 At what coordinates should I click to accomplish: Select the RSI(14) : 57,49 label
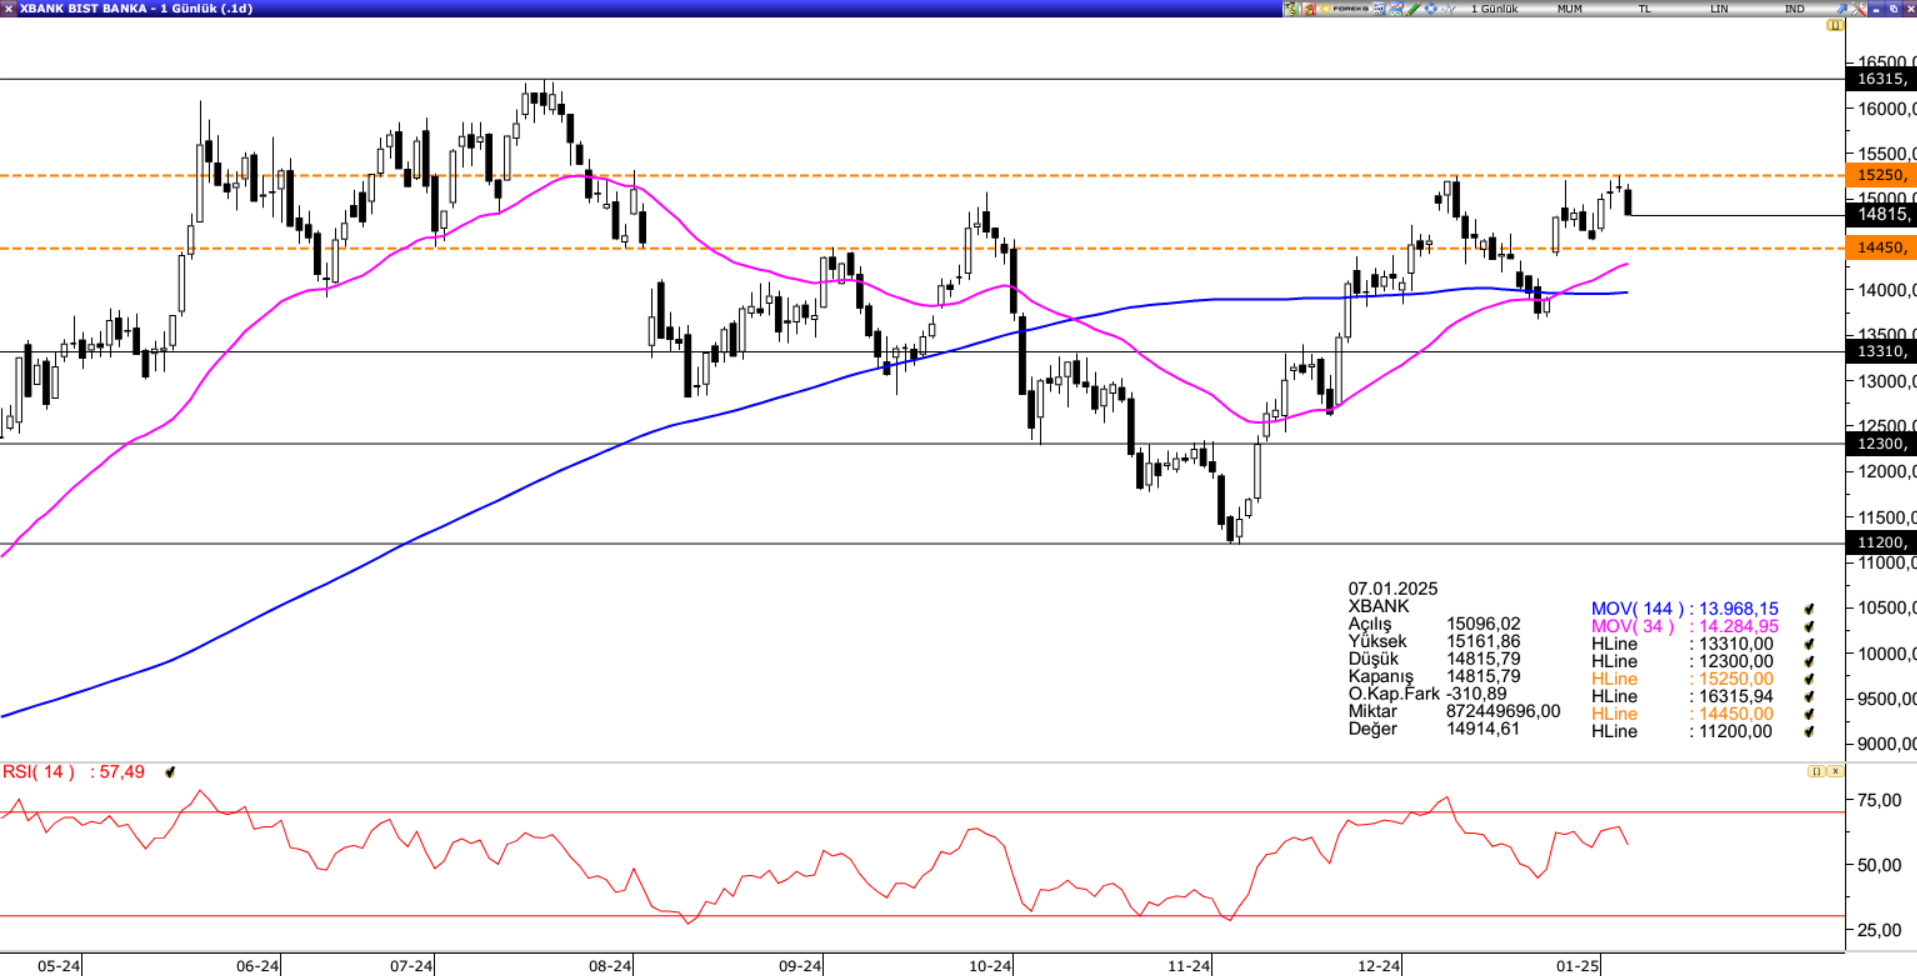73,772
